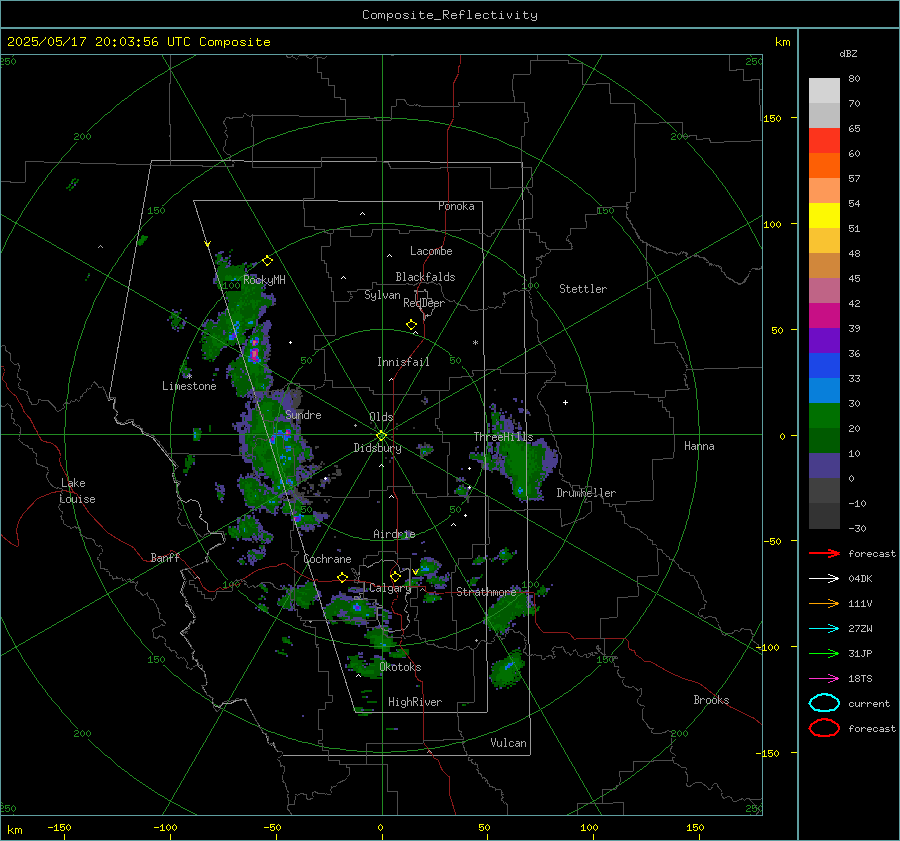Click the Drumheller city label
Image resolution: width=900 pixels, height=841 pixels.
586,493
